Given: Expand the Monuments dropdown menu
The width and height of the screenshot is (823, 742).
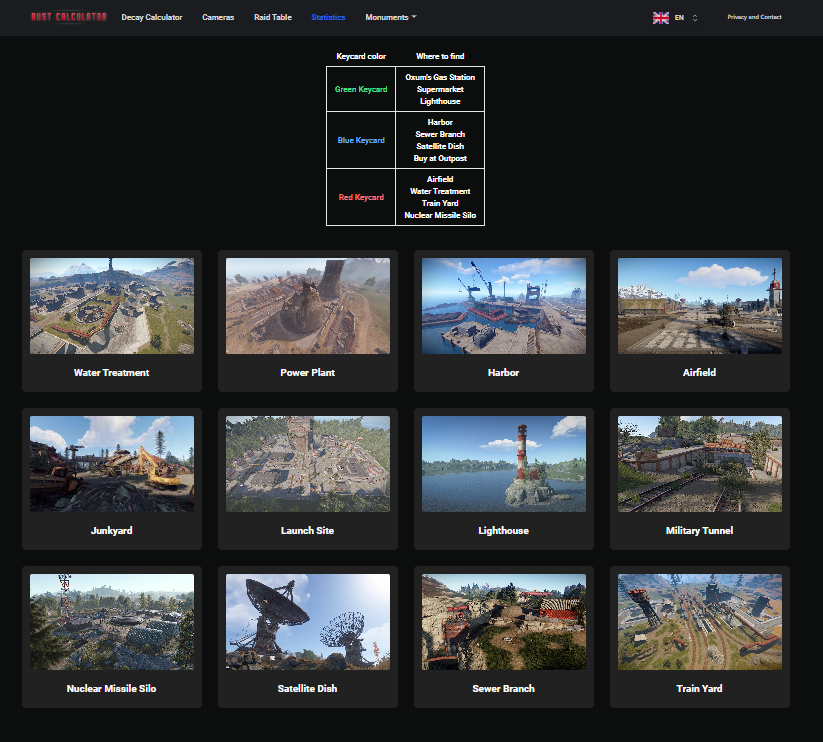Looking at the screenshot, I should pyautogui.click(x=391, y=17).
